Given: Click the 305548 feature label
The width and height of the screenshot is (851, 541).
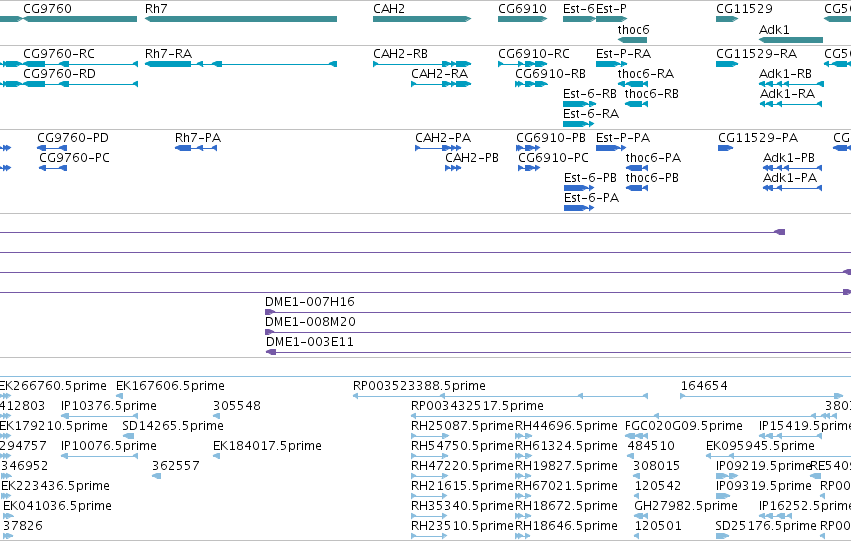Looking at the screenshot, I should [237, 405].
